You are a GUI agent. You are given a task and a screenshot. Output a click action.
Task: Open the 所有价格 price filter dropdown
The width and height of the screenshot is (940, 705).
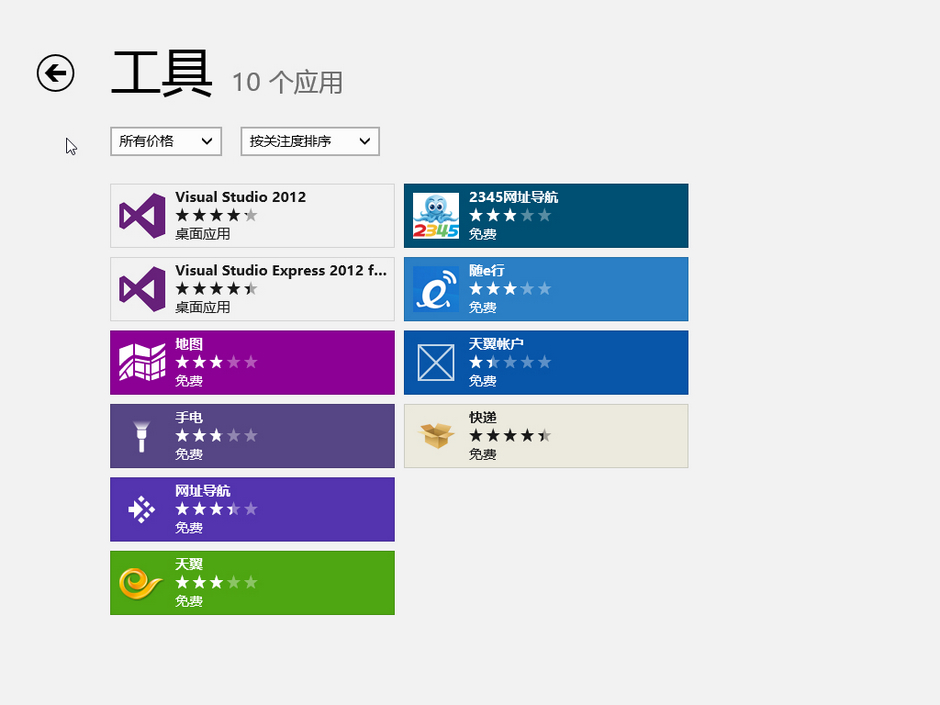[x=166, y=141]
